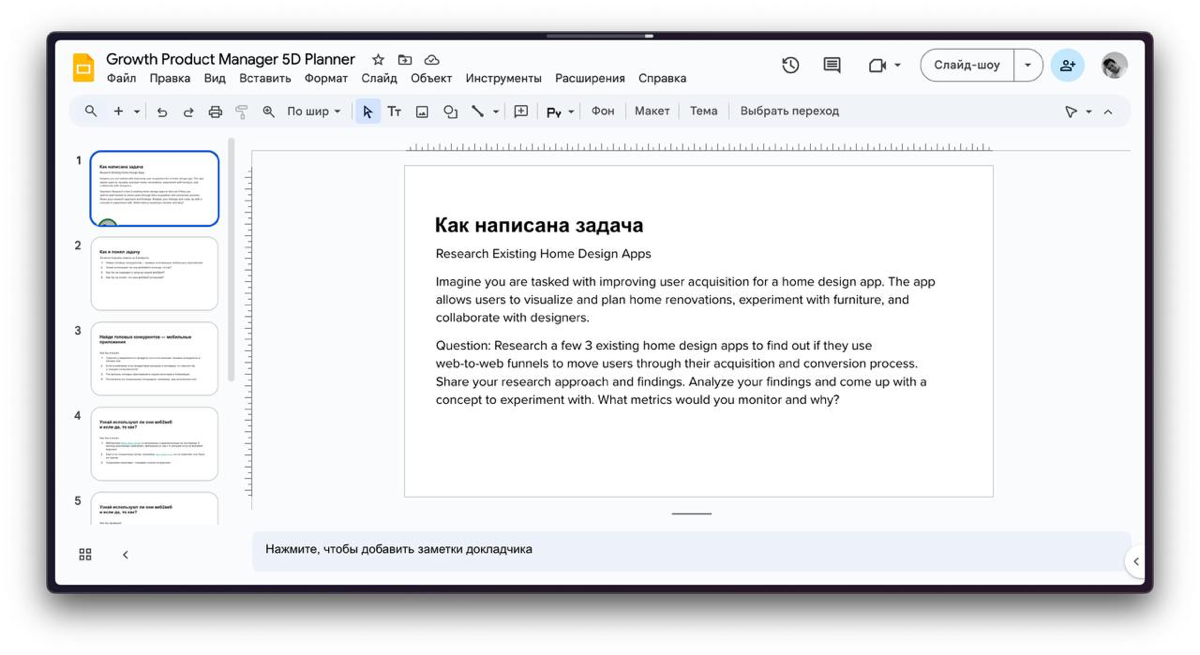The height and width of the screenshot is (655, 1200).
Task: Show the side panel with right-edge arrow
Action: [1135, 561]
